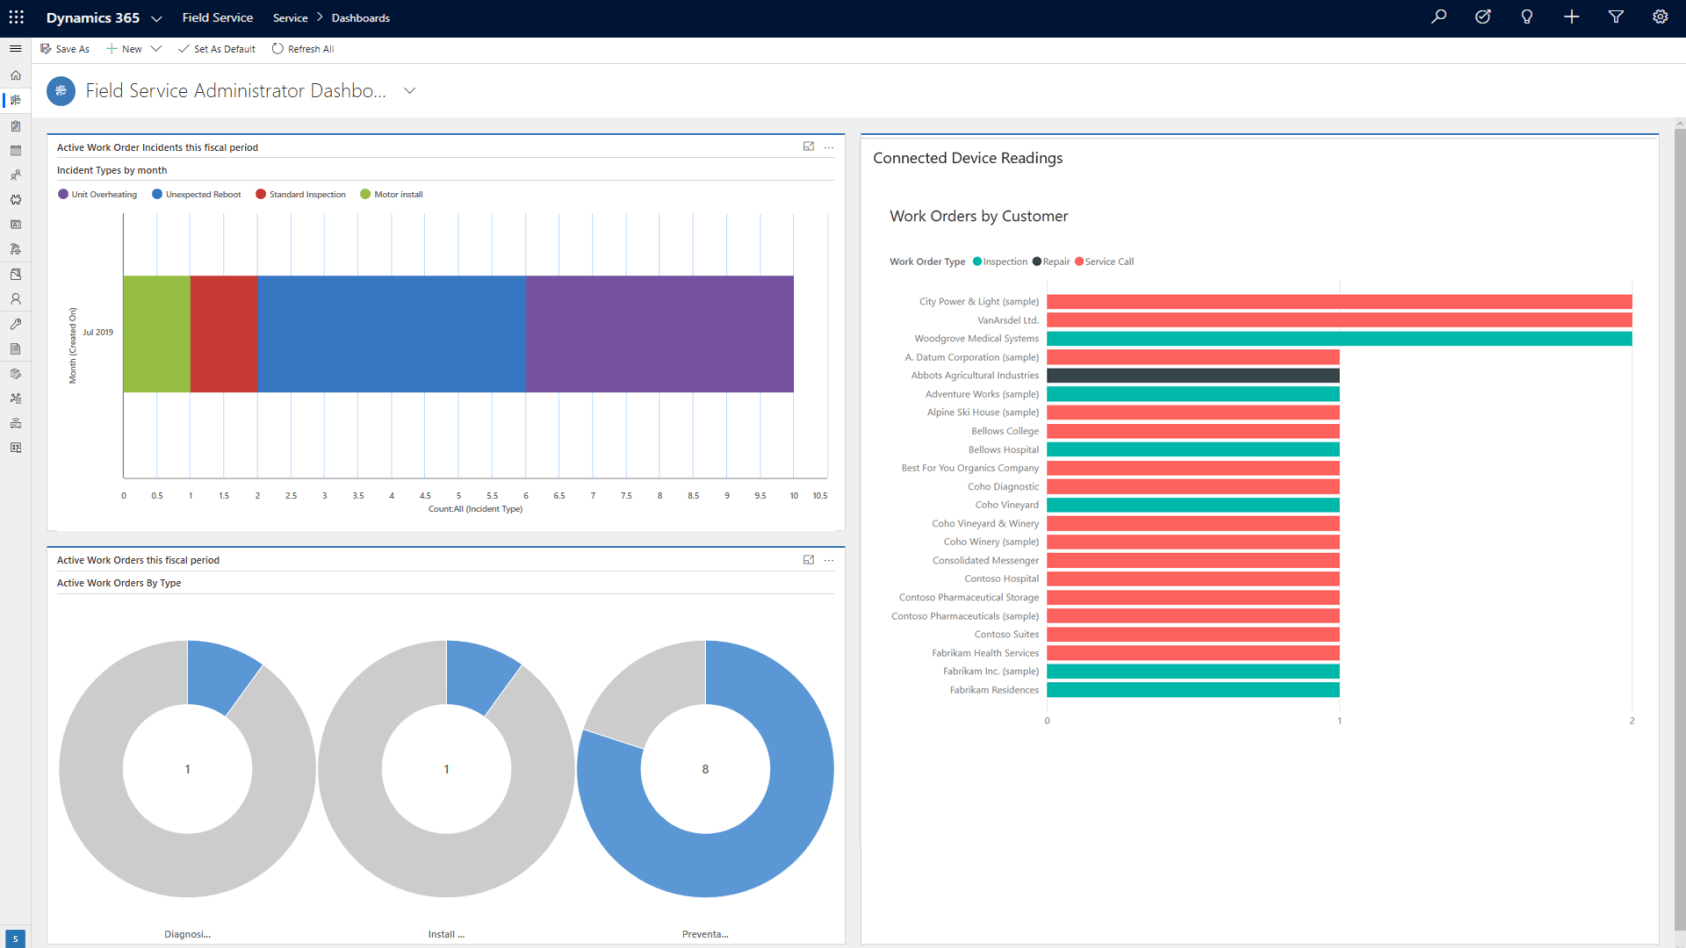This screenshot has width=1686, height=948.
Task: Click the Home icon in sidebar
Action: pyautogui.click(x=15, y=75)
